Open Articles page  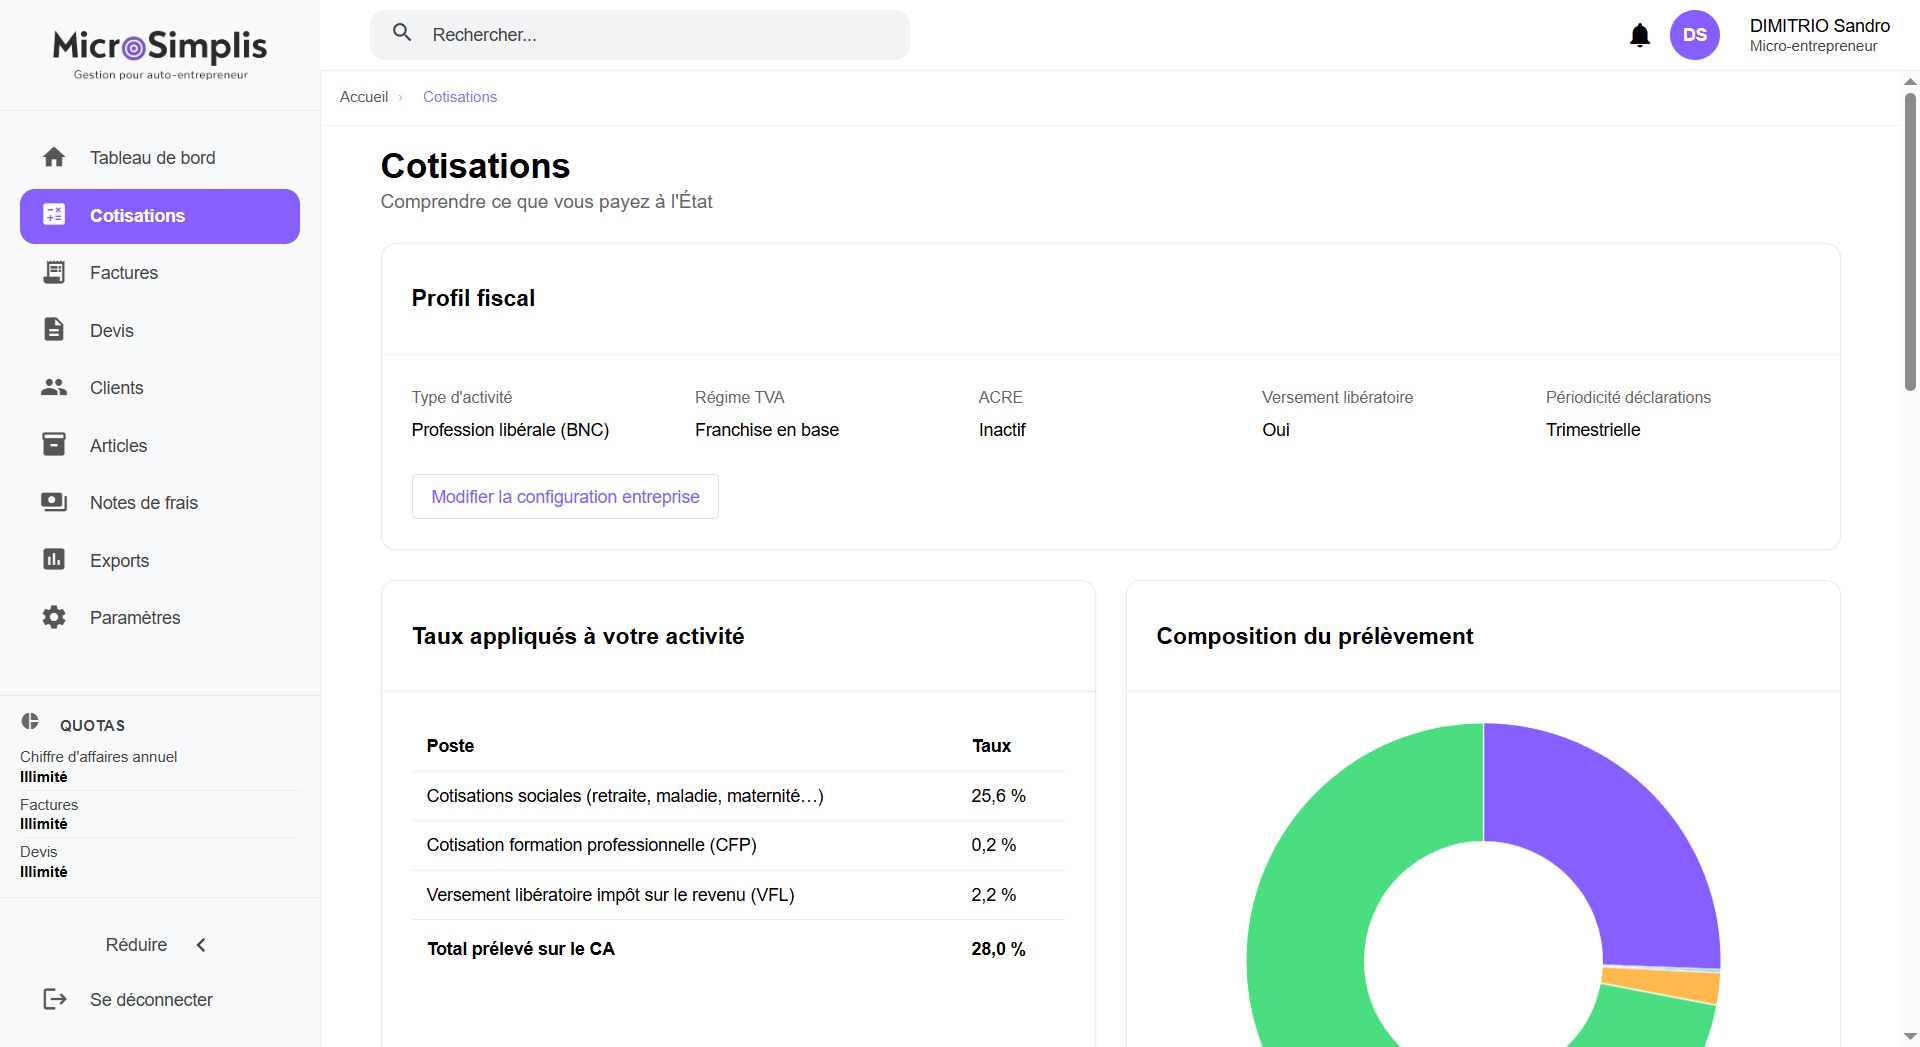(160, 445)
